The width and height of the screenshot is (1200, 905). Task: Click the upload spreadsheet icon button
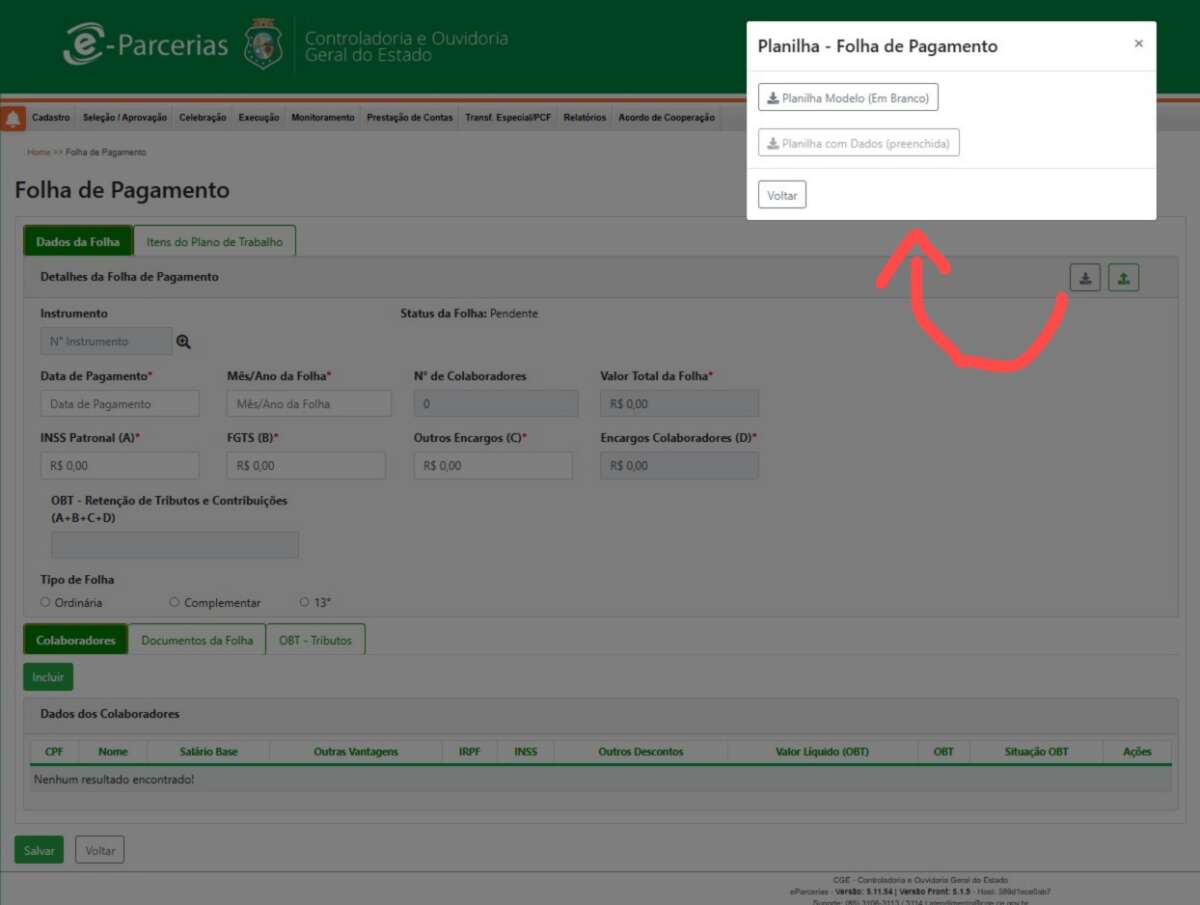(1123, 278)
